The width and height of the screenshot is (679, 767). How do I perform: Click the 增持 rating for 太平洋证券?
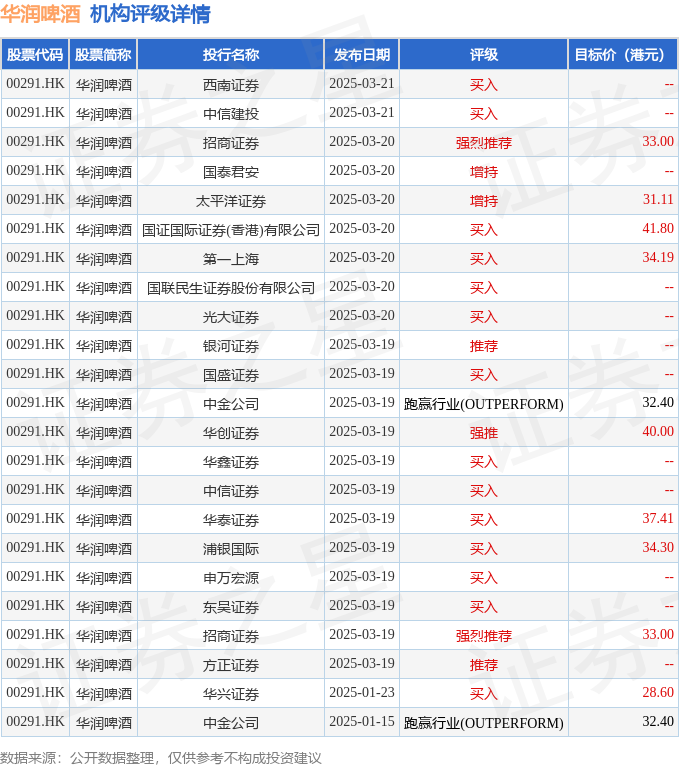tap(484, 201)
